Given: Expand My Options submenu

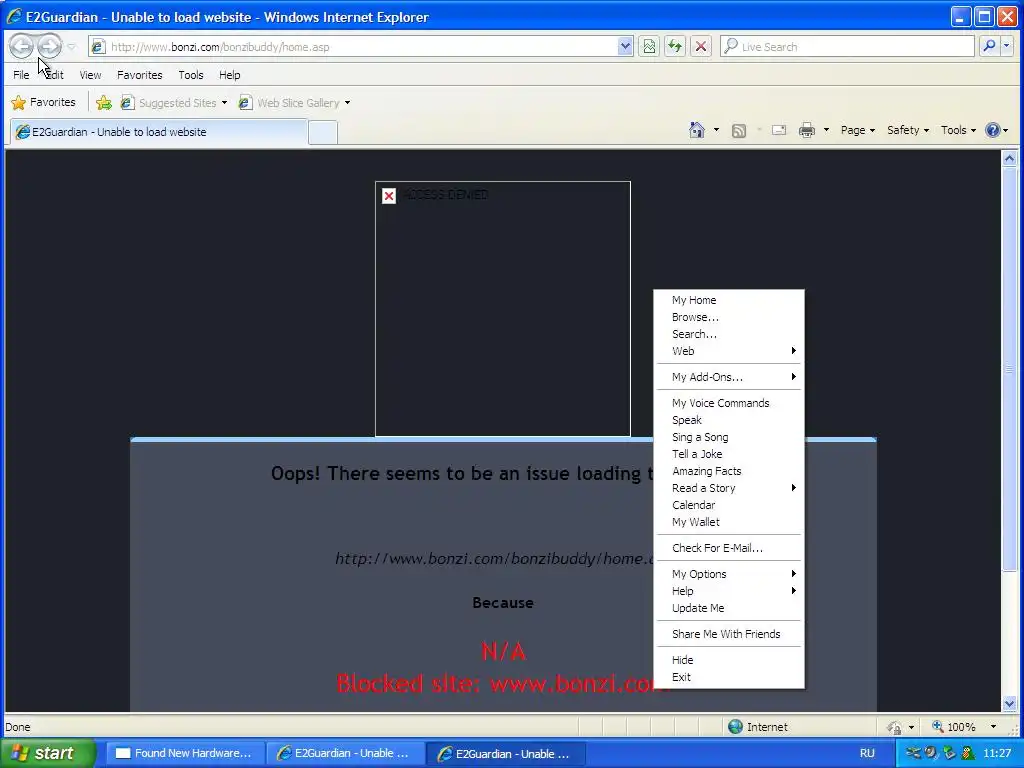Looking at the screenshot, I should (729, 574).
